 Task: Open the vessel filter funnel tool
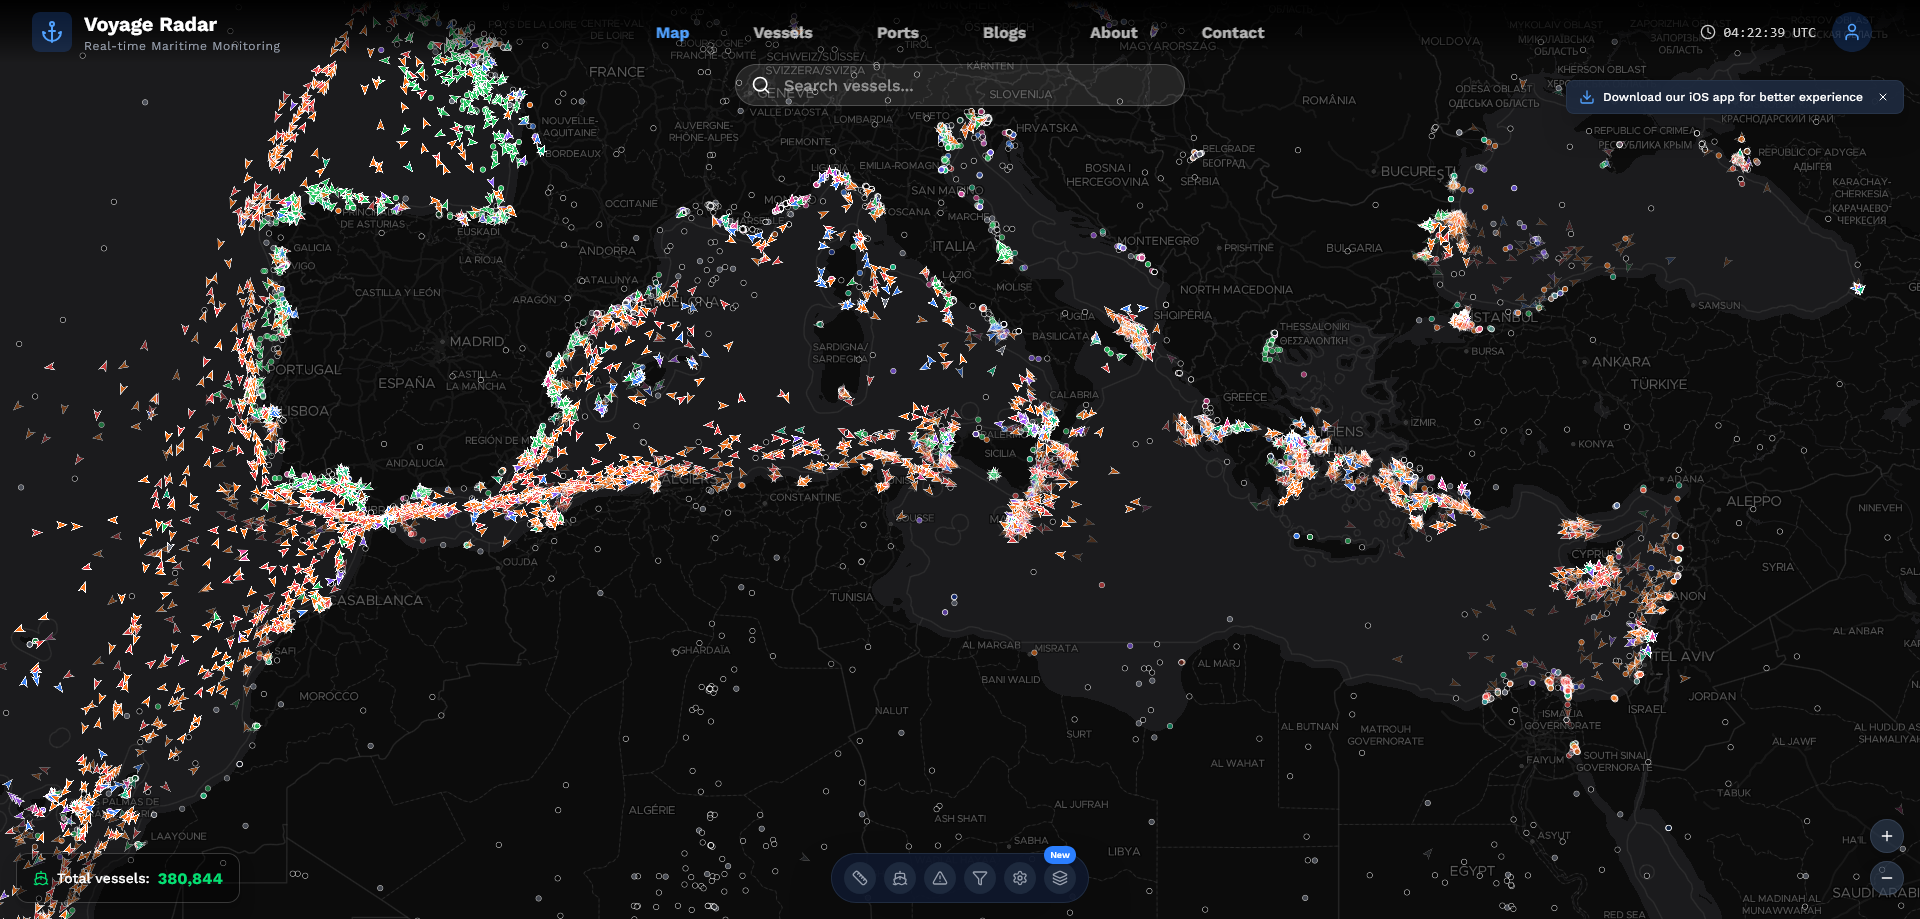(980, 877)
